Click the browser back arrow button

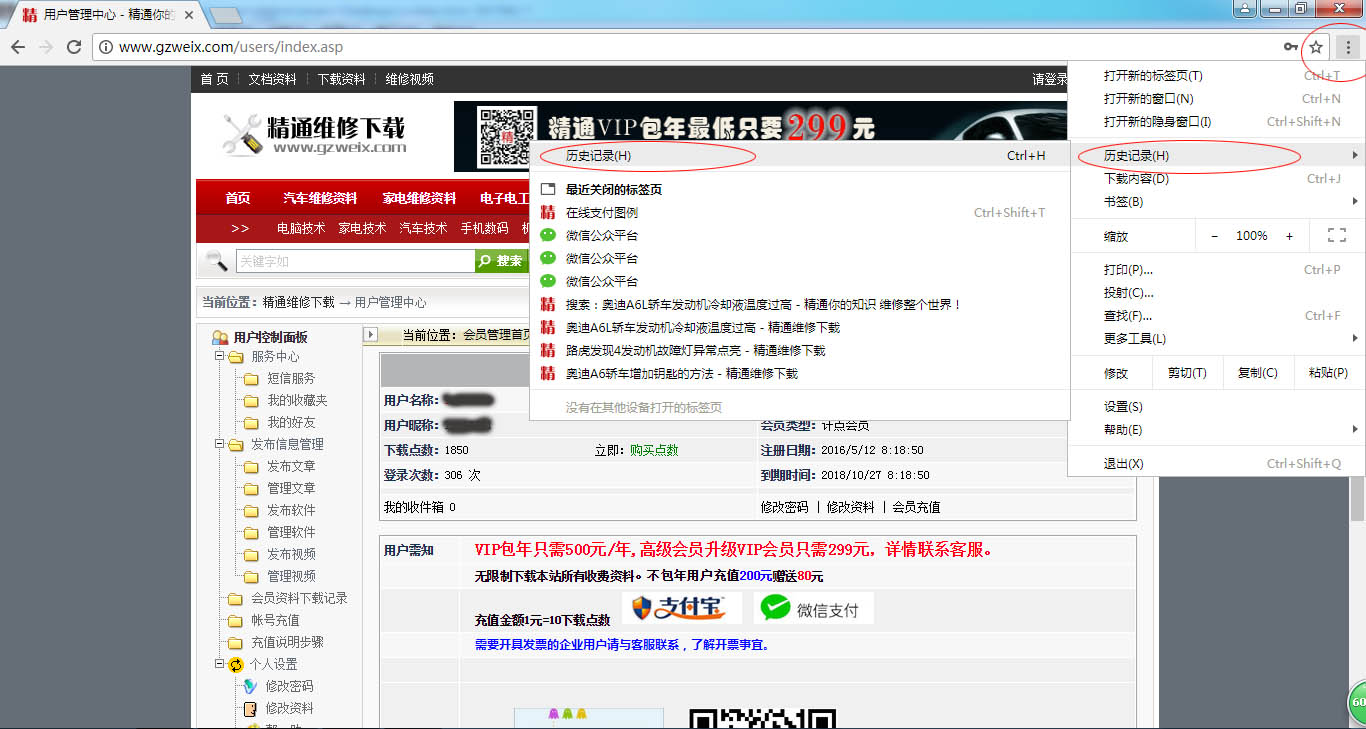point(17,47)
